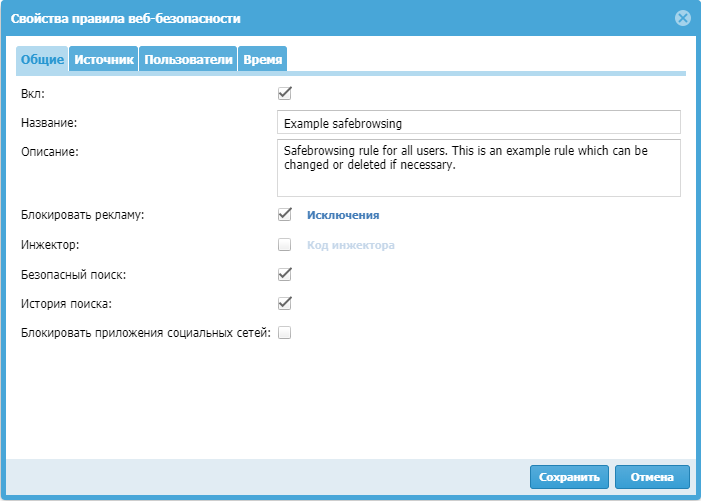Toggle the Вкл checkbox

(284, 93)
